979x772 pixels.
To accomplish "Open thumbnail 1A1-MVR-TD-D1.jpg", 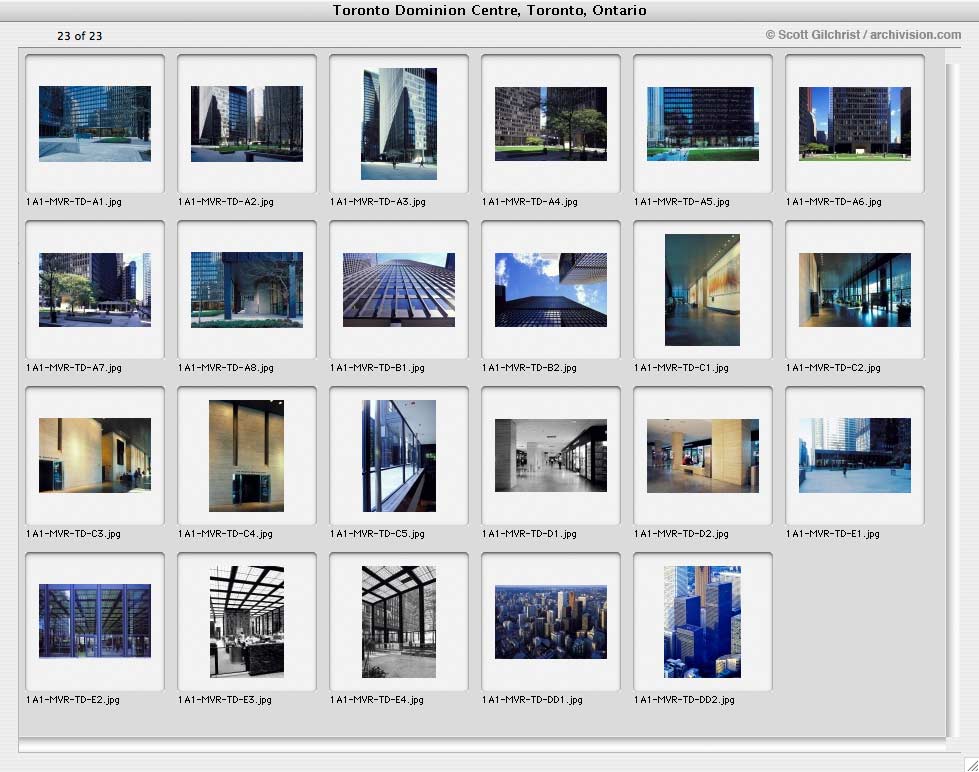I will click(x=551, y=455).
